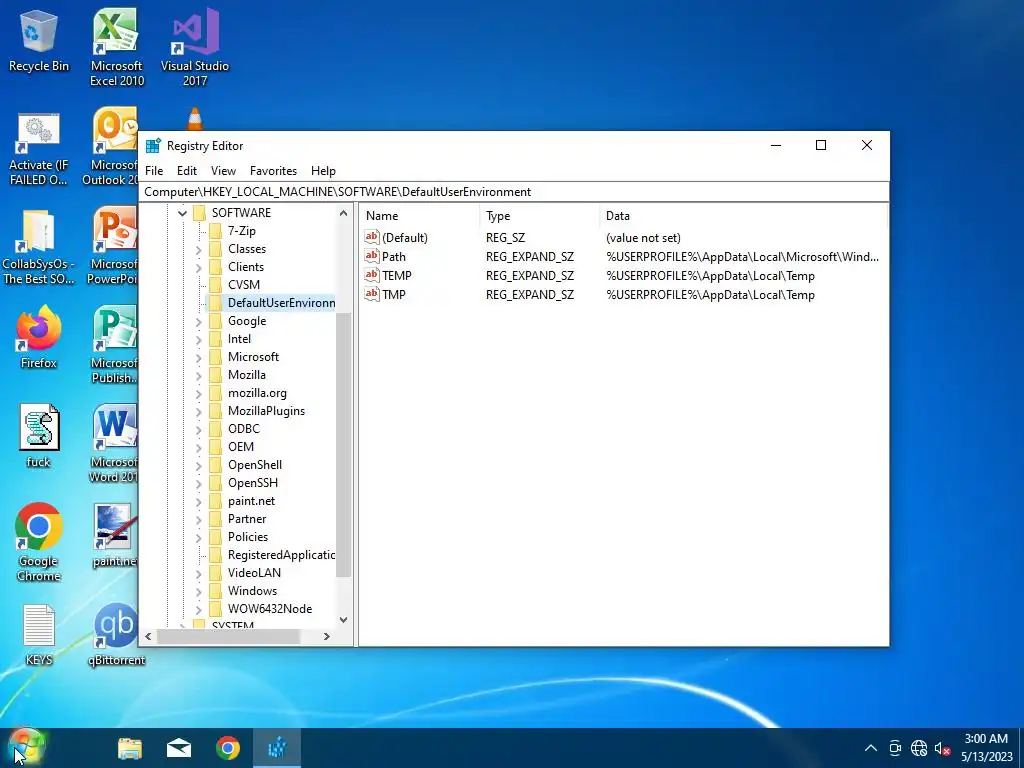Expand the OpenSSH key
Image resolution: width=1024 pixels, height=768 pixels.
[x=199, y=483]
